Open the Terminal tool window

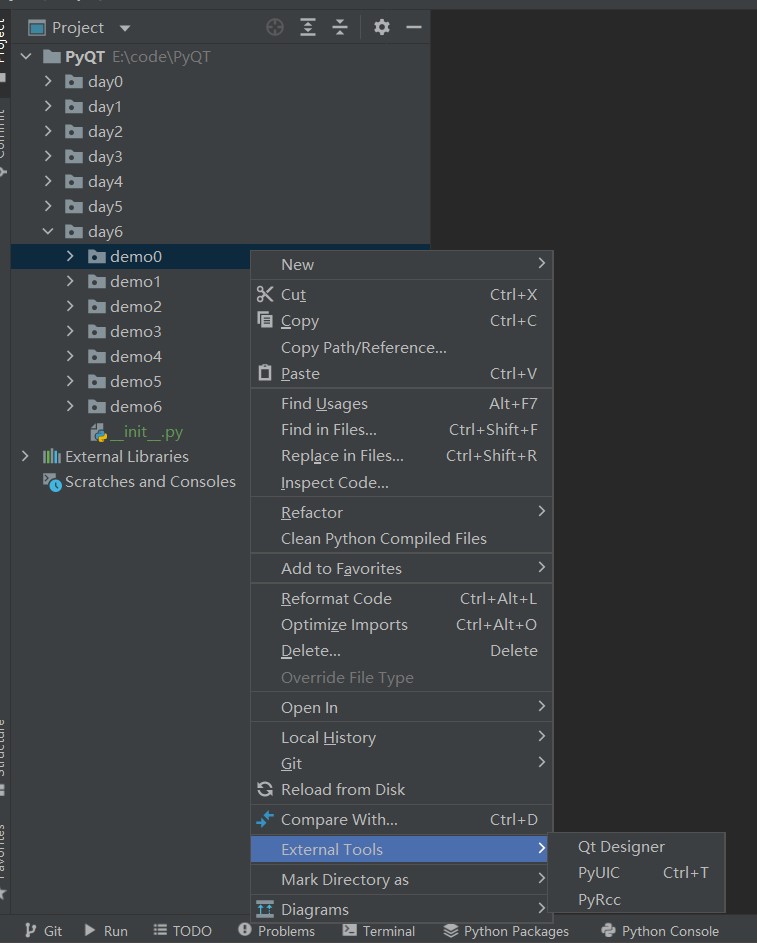pos(379,930)
